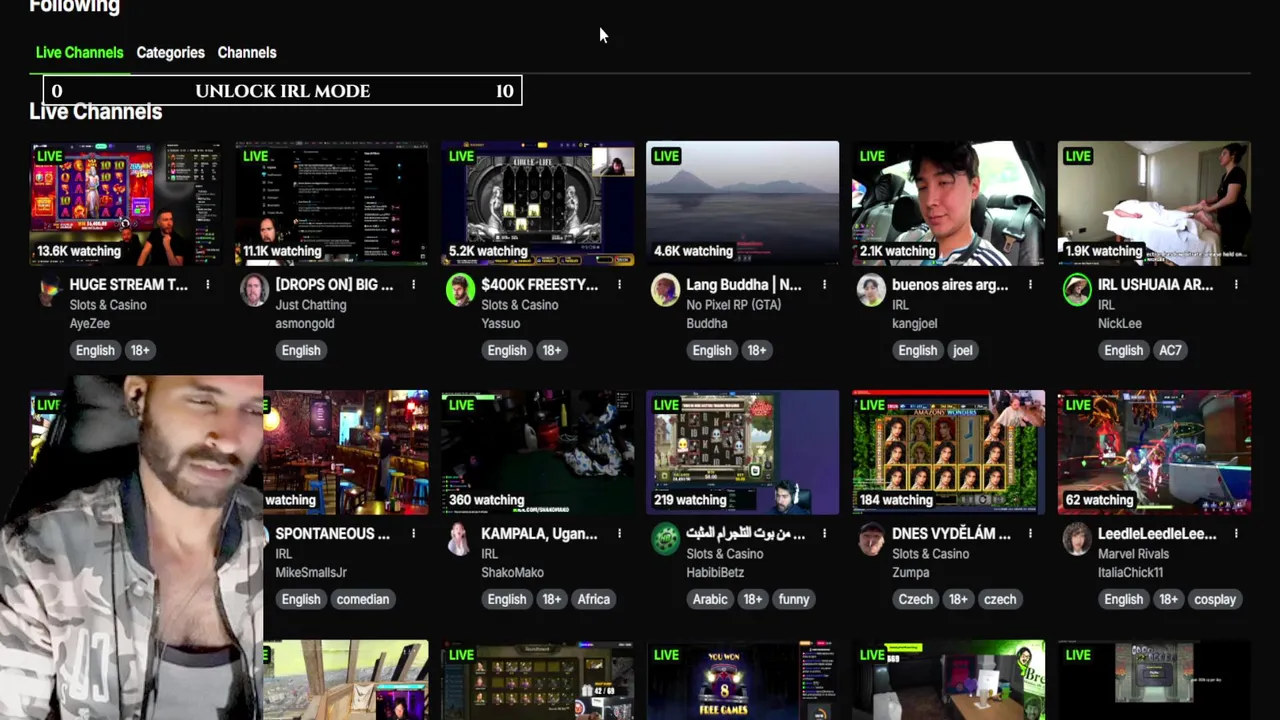This screenshot has height=720, width=1280.
Task: Open options menu for SPONTANEOUS stream
Action: coord(413,534)
